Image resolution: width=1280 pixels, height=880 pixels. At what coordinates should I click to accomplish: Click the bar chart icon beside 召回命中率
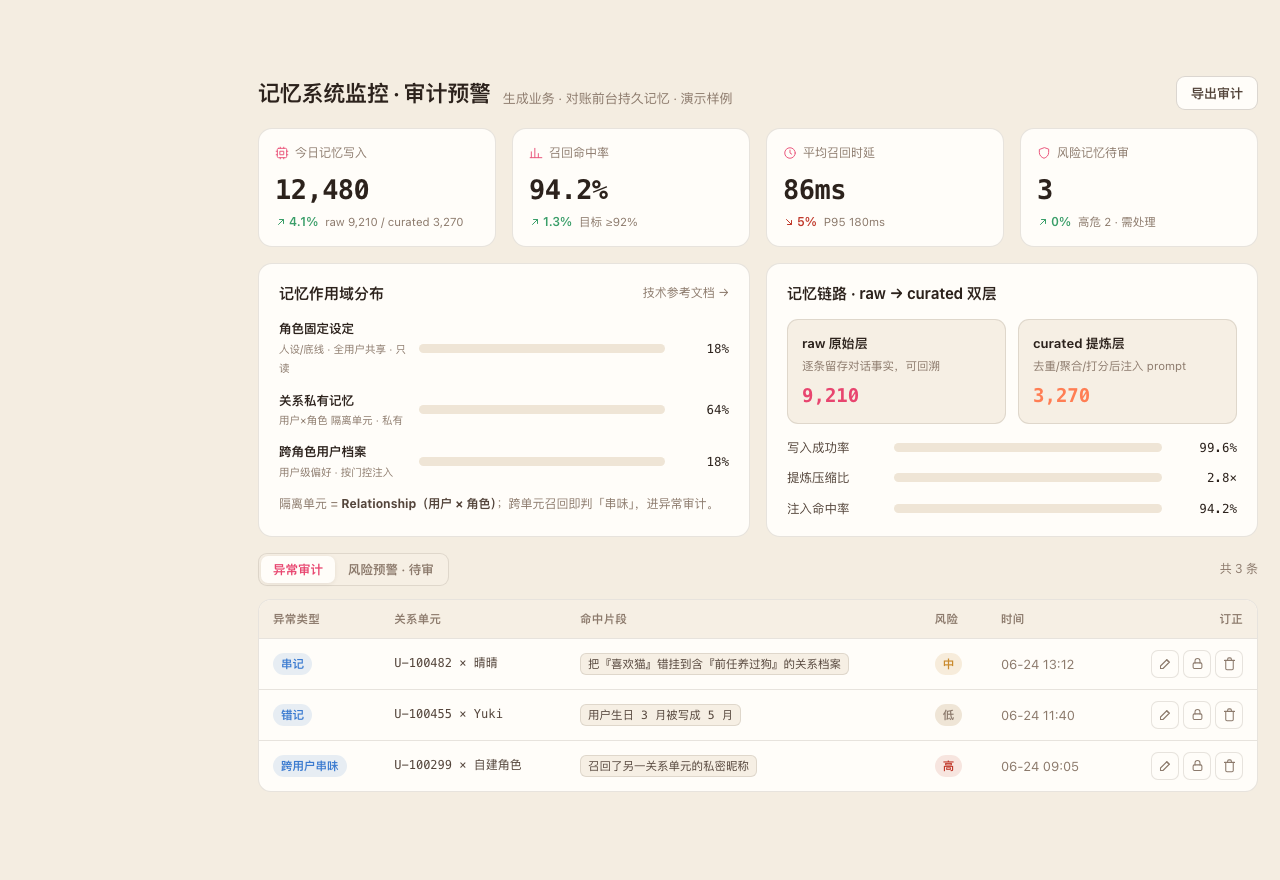click(x=536, y=153)
